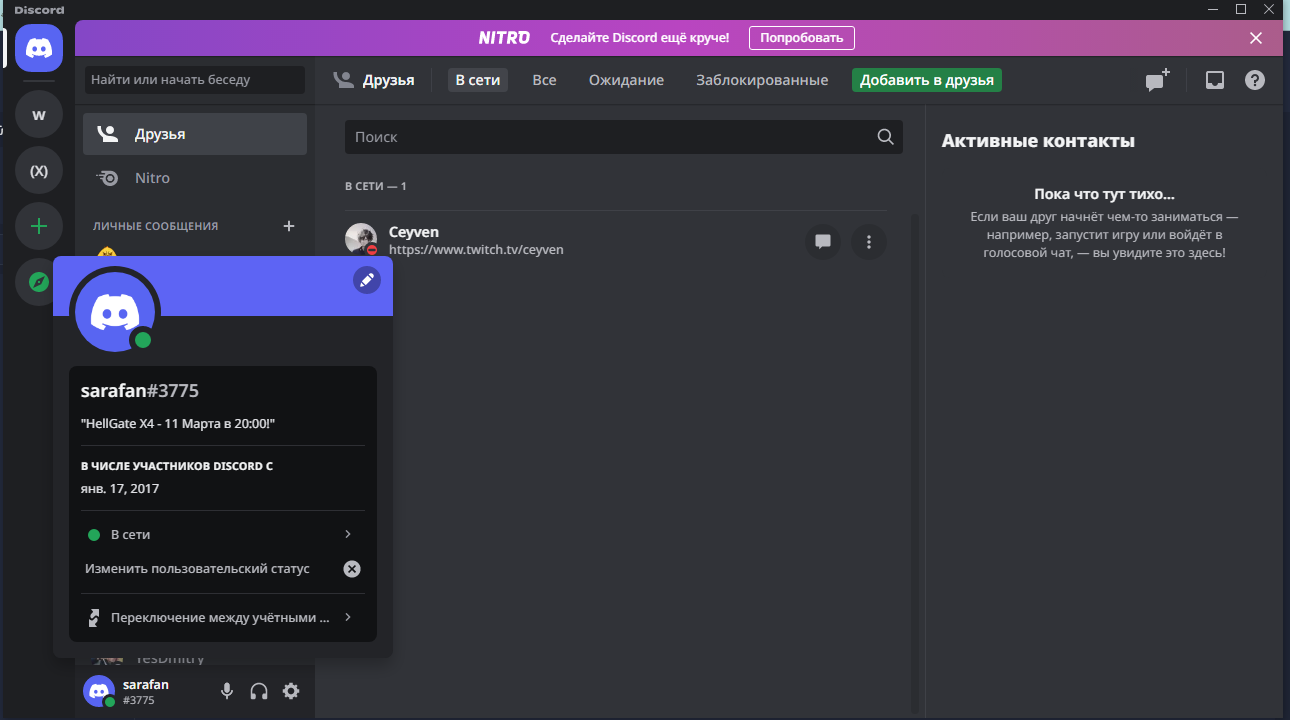
Task: Click large profile avatar in popup
Action: (x=115, y=312)
